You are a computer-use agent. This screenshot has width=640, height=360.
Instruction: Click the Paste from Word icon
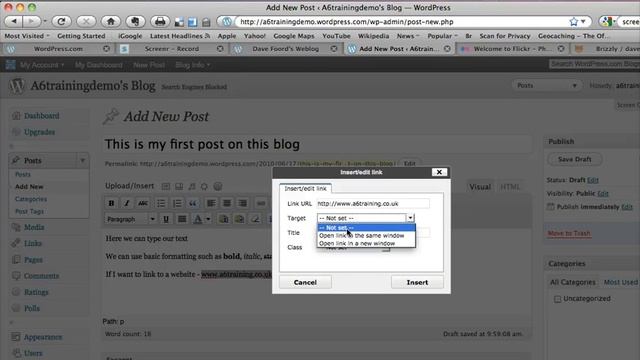click(x=240, y=219)
